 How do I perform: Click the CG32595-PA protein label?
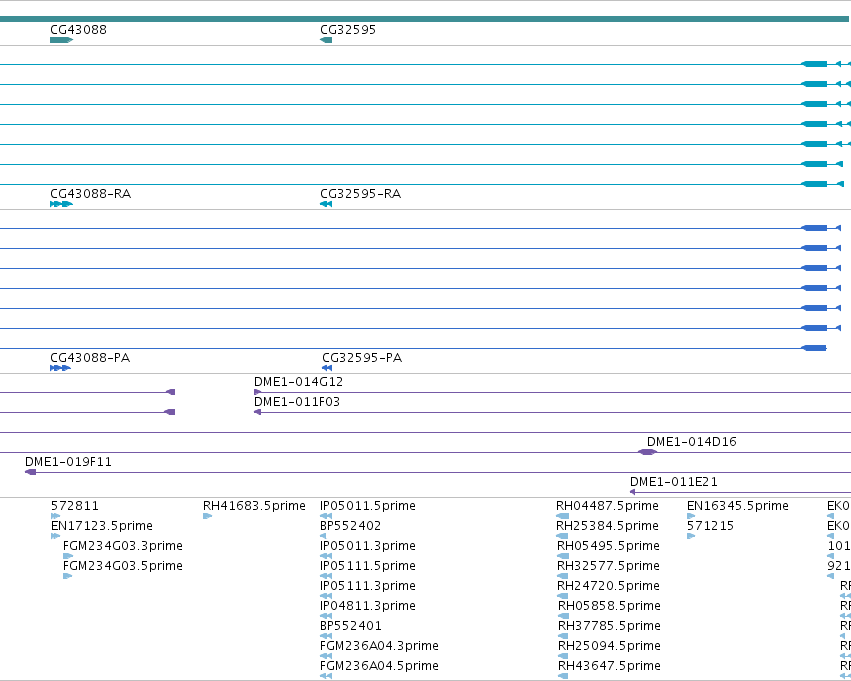click(362, 358)
